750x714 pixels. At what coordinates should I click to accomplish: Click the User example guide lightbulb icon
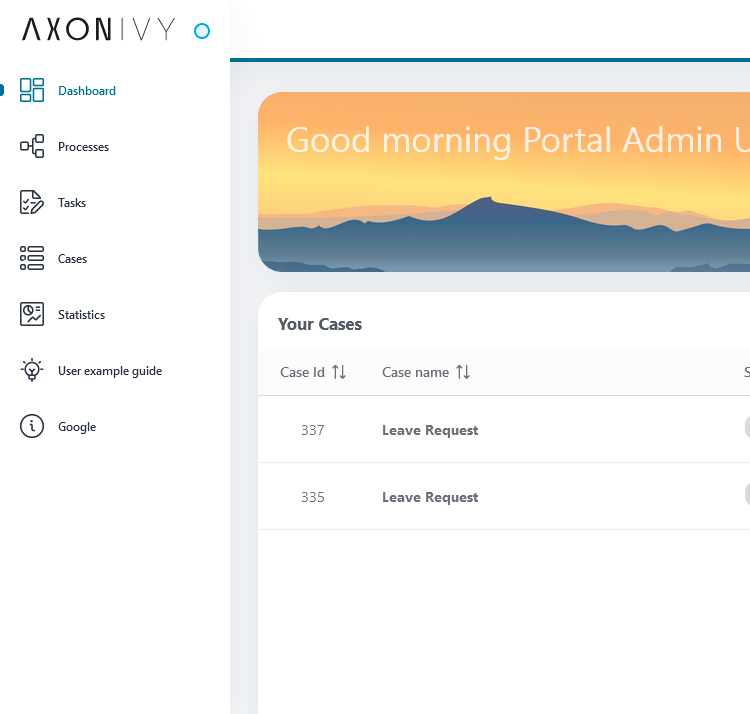coord(32,370)
